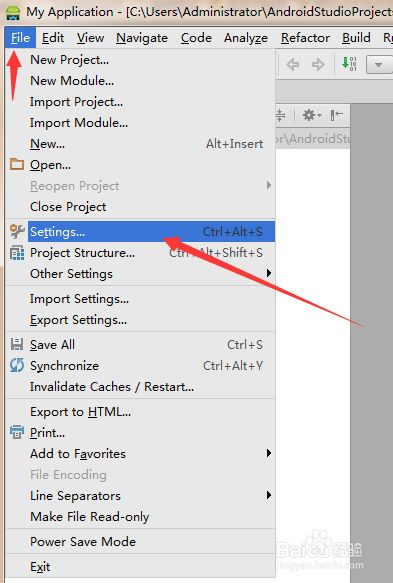The image size is (393, 583).
Task: Click the back navigation arrow icon
Action: [x=293, y=65]
